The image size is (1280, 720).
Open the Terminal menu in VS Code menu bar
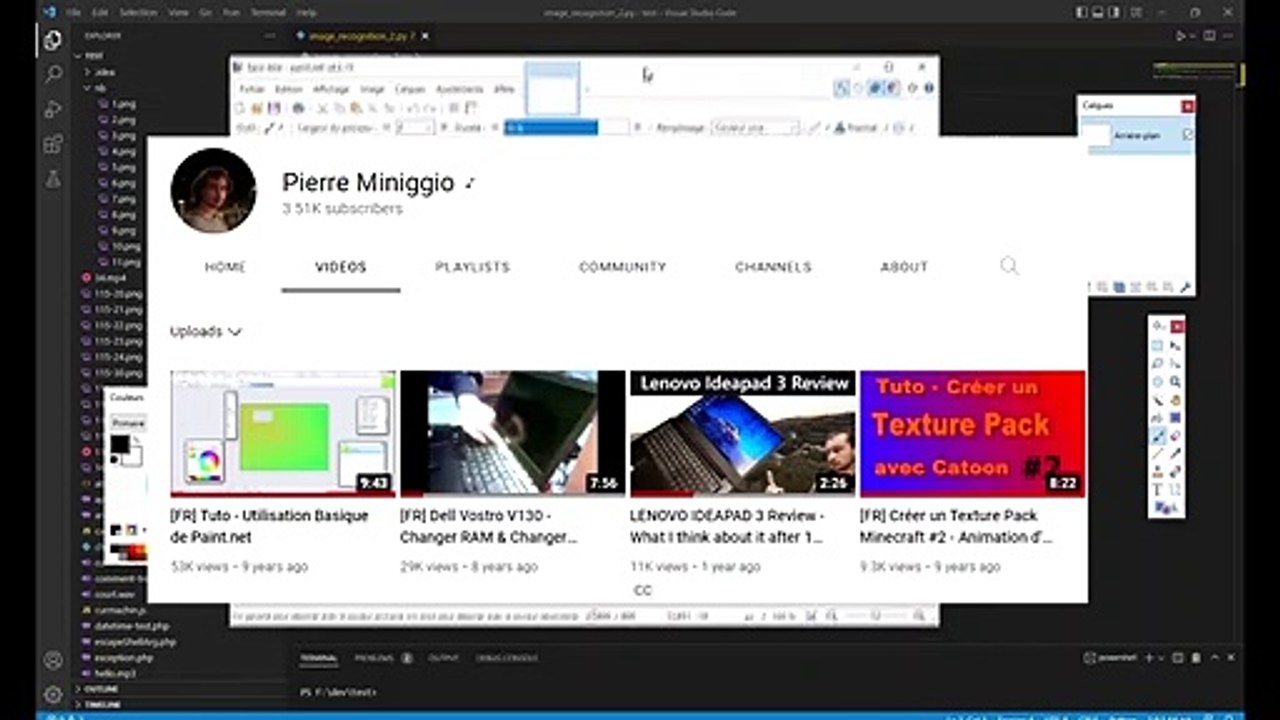point(268,13)
